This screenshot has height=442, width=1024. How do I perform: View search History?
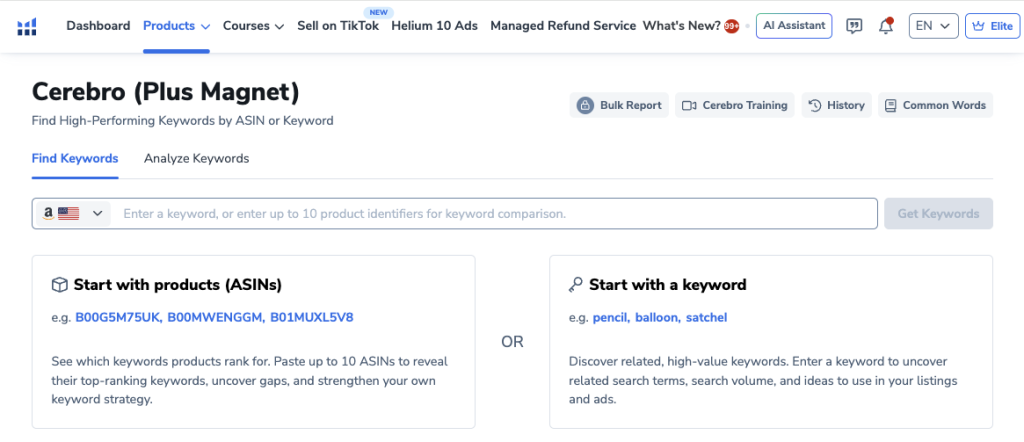coord(836,105)
